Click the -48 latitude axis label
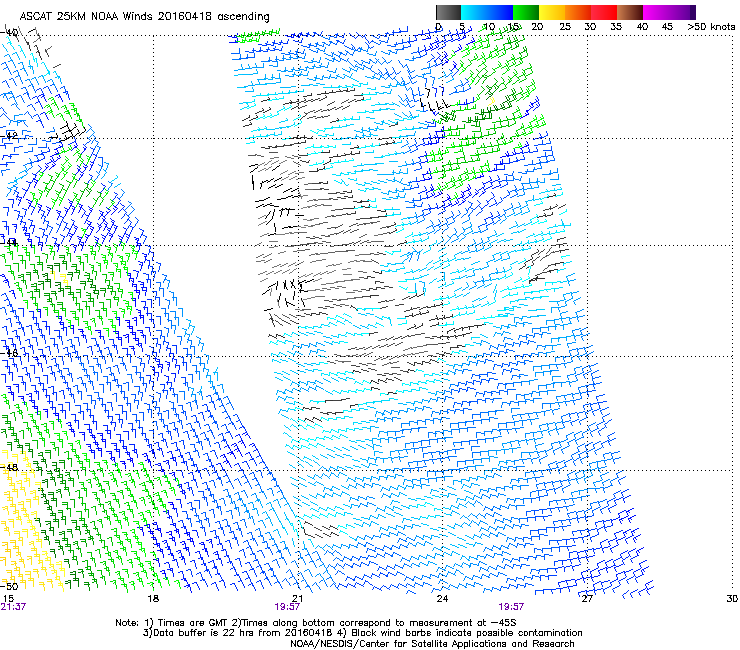Screen dimensions: 740x650 pos(9,467)
